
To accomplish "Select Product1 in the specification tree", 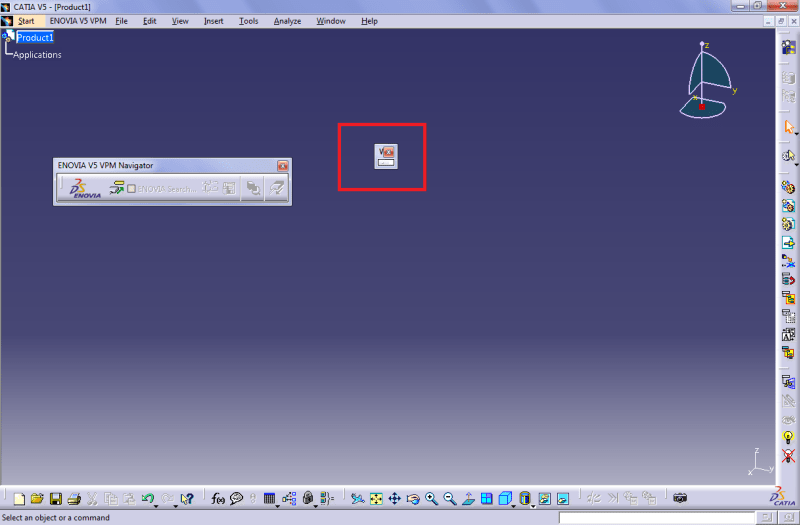I will [35, 37].
